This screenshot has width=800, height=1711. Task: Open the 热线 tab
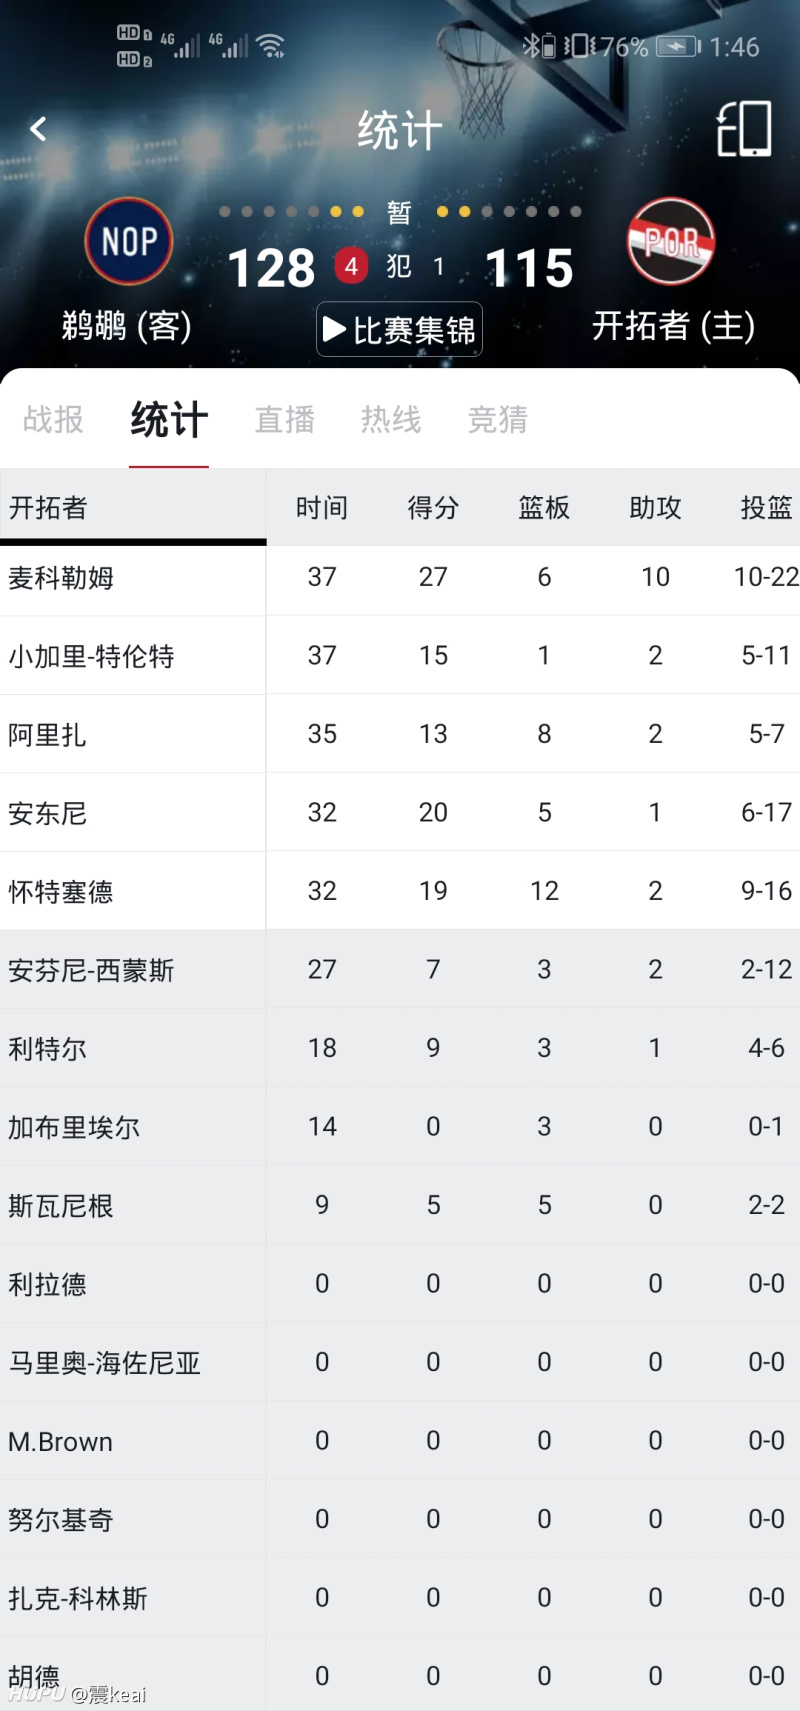(391, 419)
